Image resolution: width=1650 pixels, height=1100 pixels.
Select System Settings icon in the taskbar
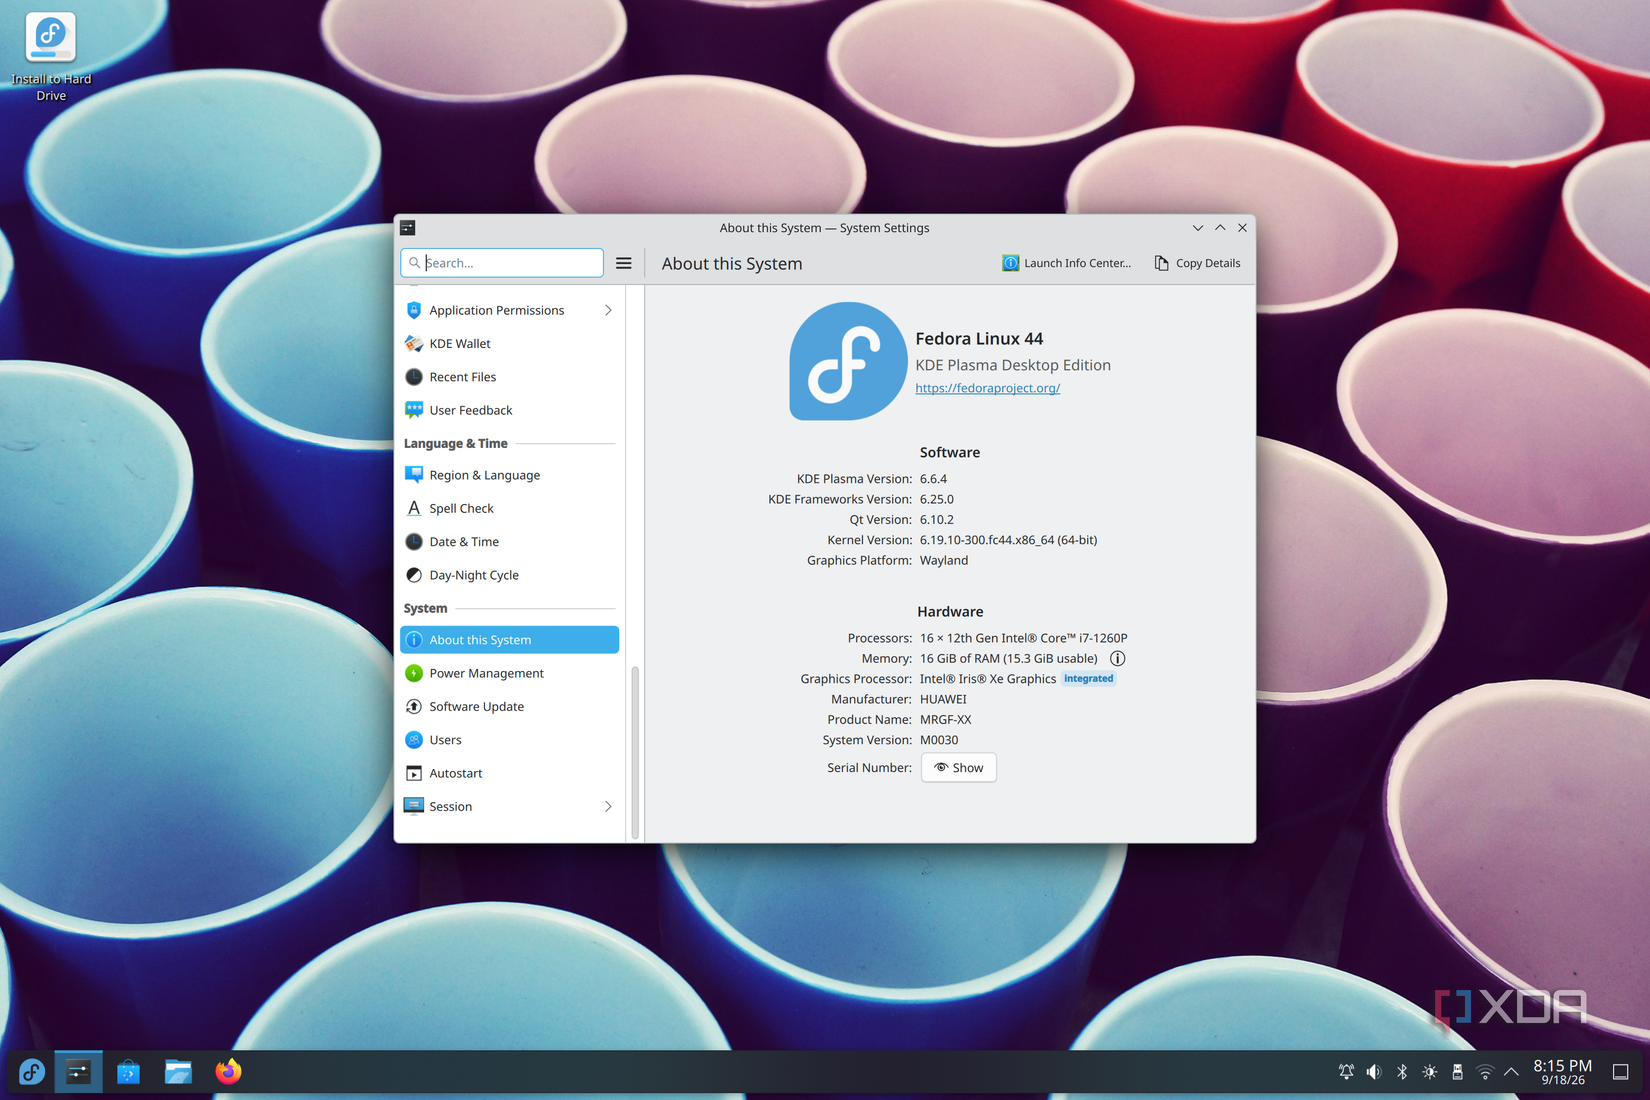point(78,1072)
